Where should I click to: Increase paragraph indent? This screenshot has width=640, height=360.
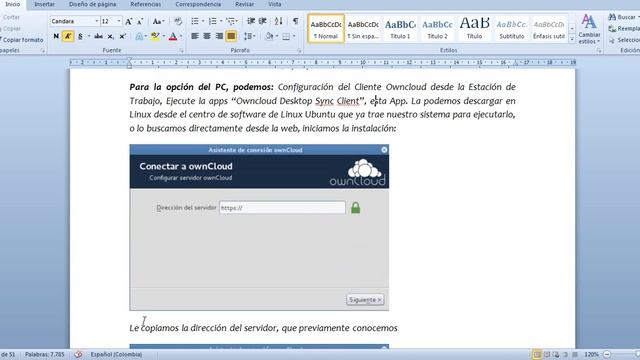point(263,21)
